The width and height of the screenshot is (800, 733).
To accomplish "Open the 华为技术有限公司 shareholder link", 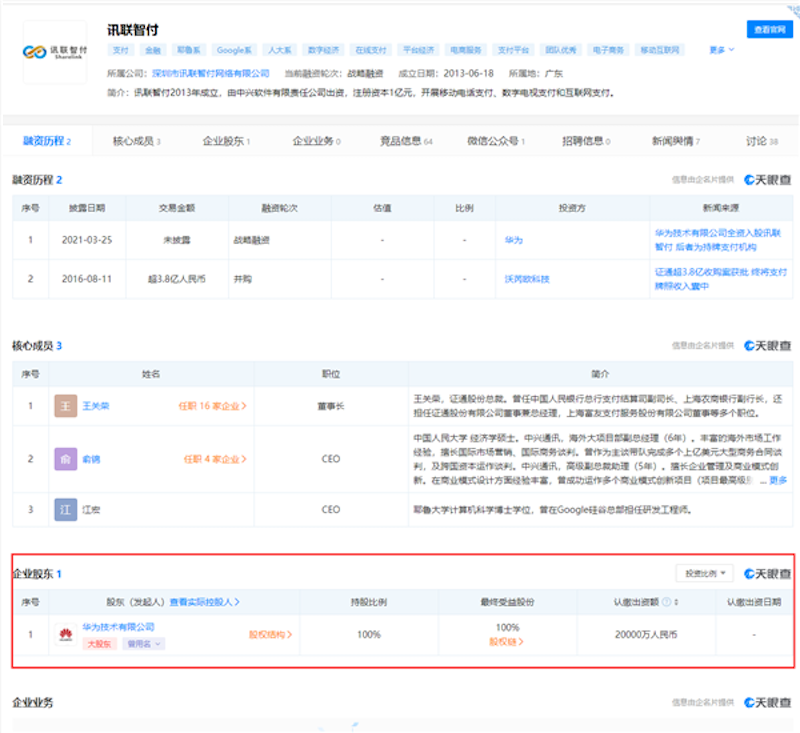I will 118,627.
